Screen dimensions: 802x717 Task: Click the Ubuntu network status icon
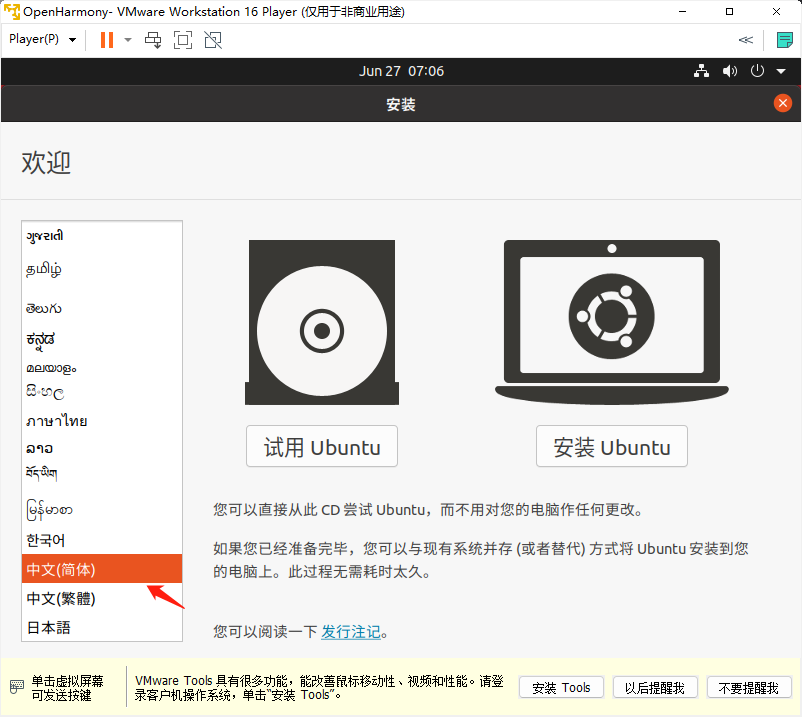tap(701, 72)
